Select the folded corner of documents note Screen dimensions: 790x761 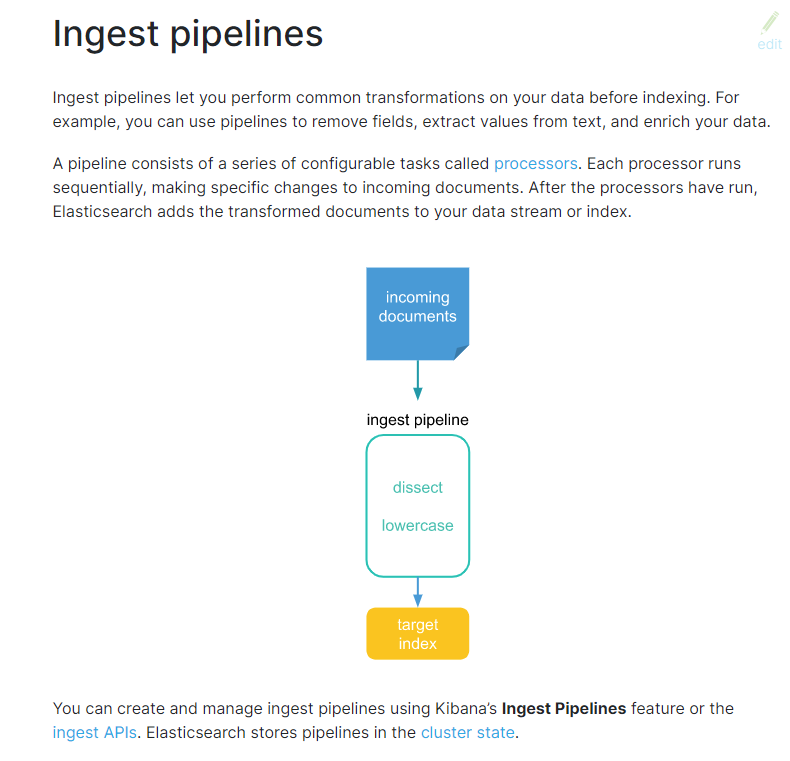pos(462,352)
